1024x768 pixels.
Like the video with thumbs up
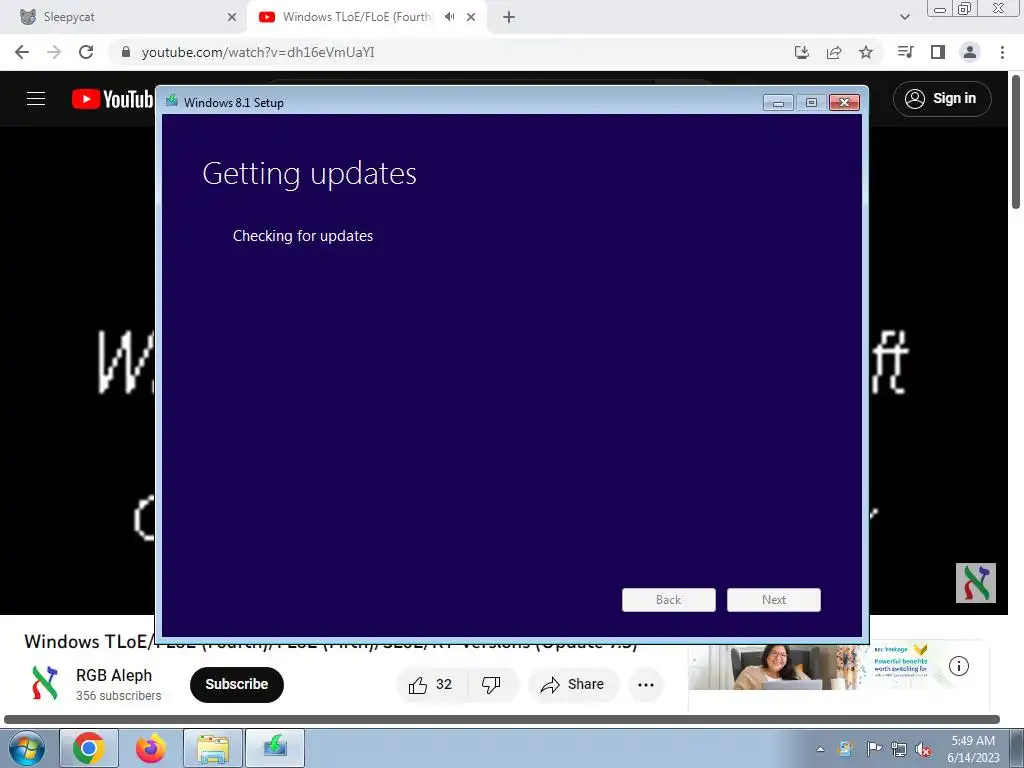[x=431, y=684]
